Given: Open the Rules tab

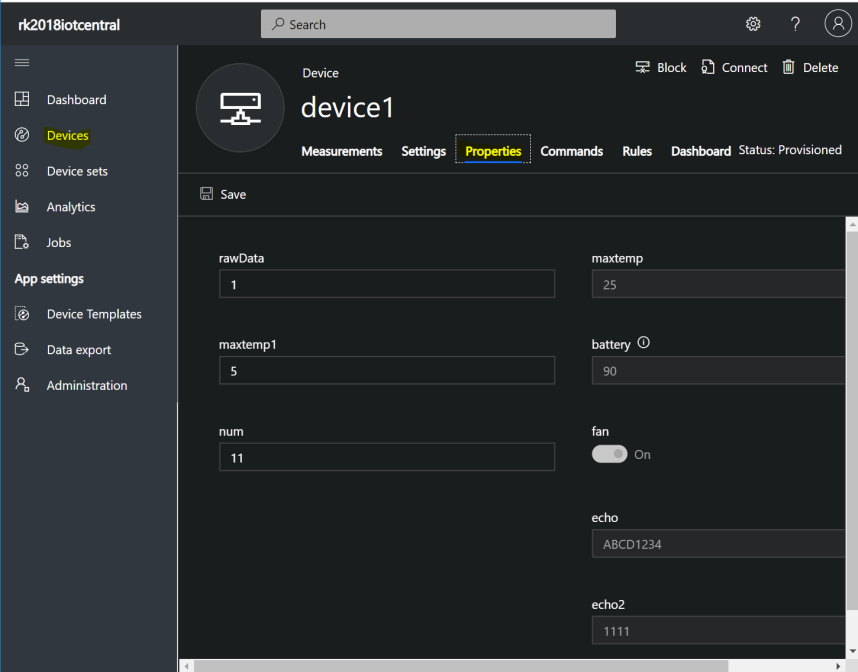Looking at the screenshot, I should pos(637,151).
